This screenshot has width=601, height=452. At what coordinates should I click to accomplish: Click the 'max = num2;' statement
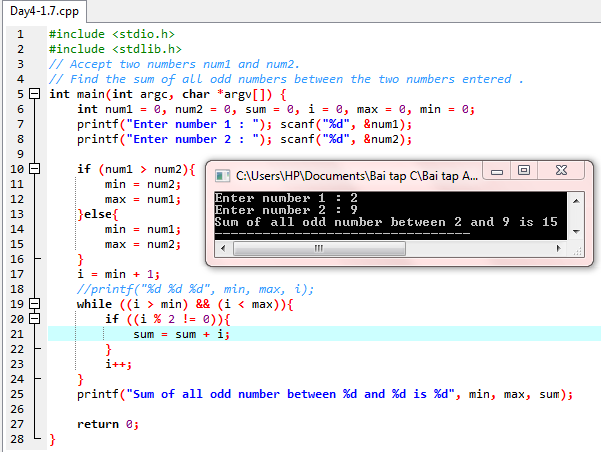[143, 244]
